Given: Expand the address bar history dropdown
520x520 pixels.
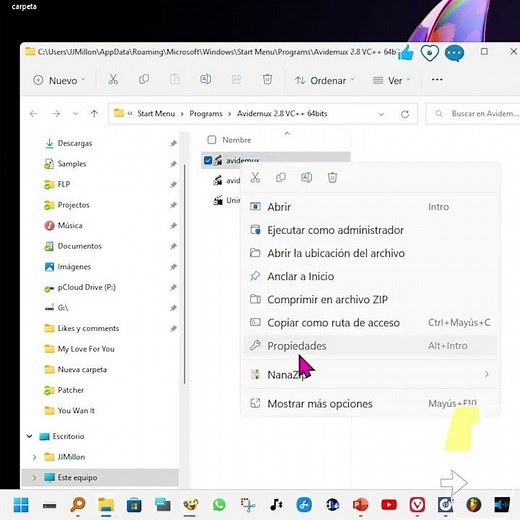Looking at the screenshot, I should 381,114.
